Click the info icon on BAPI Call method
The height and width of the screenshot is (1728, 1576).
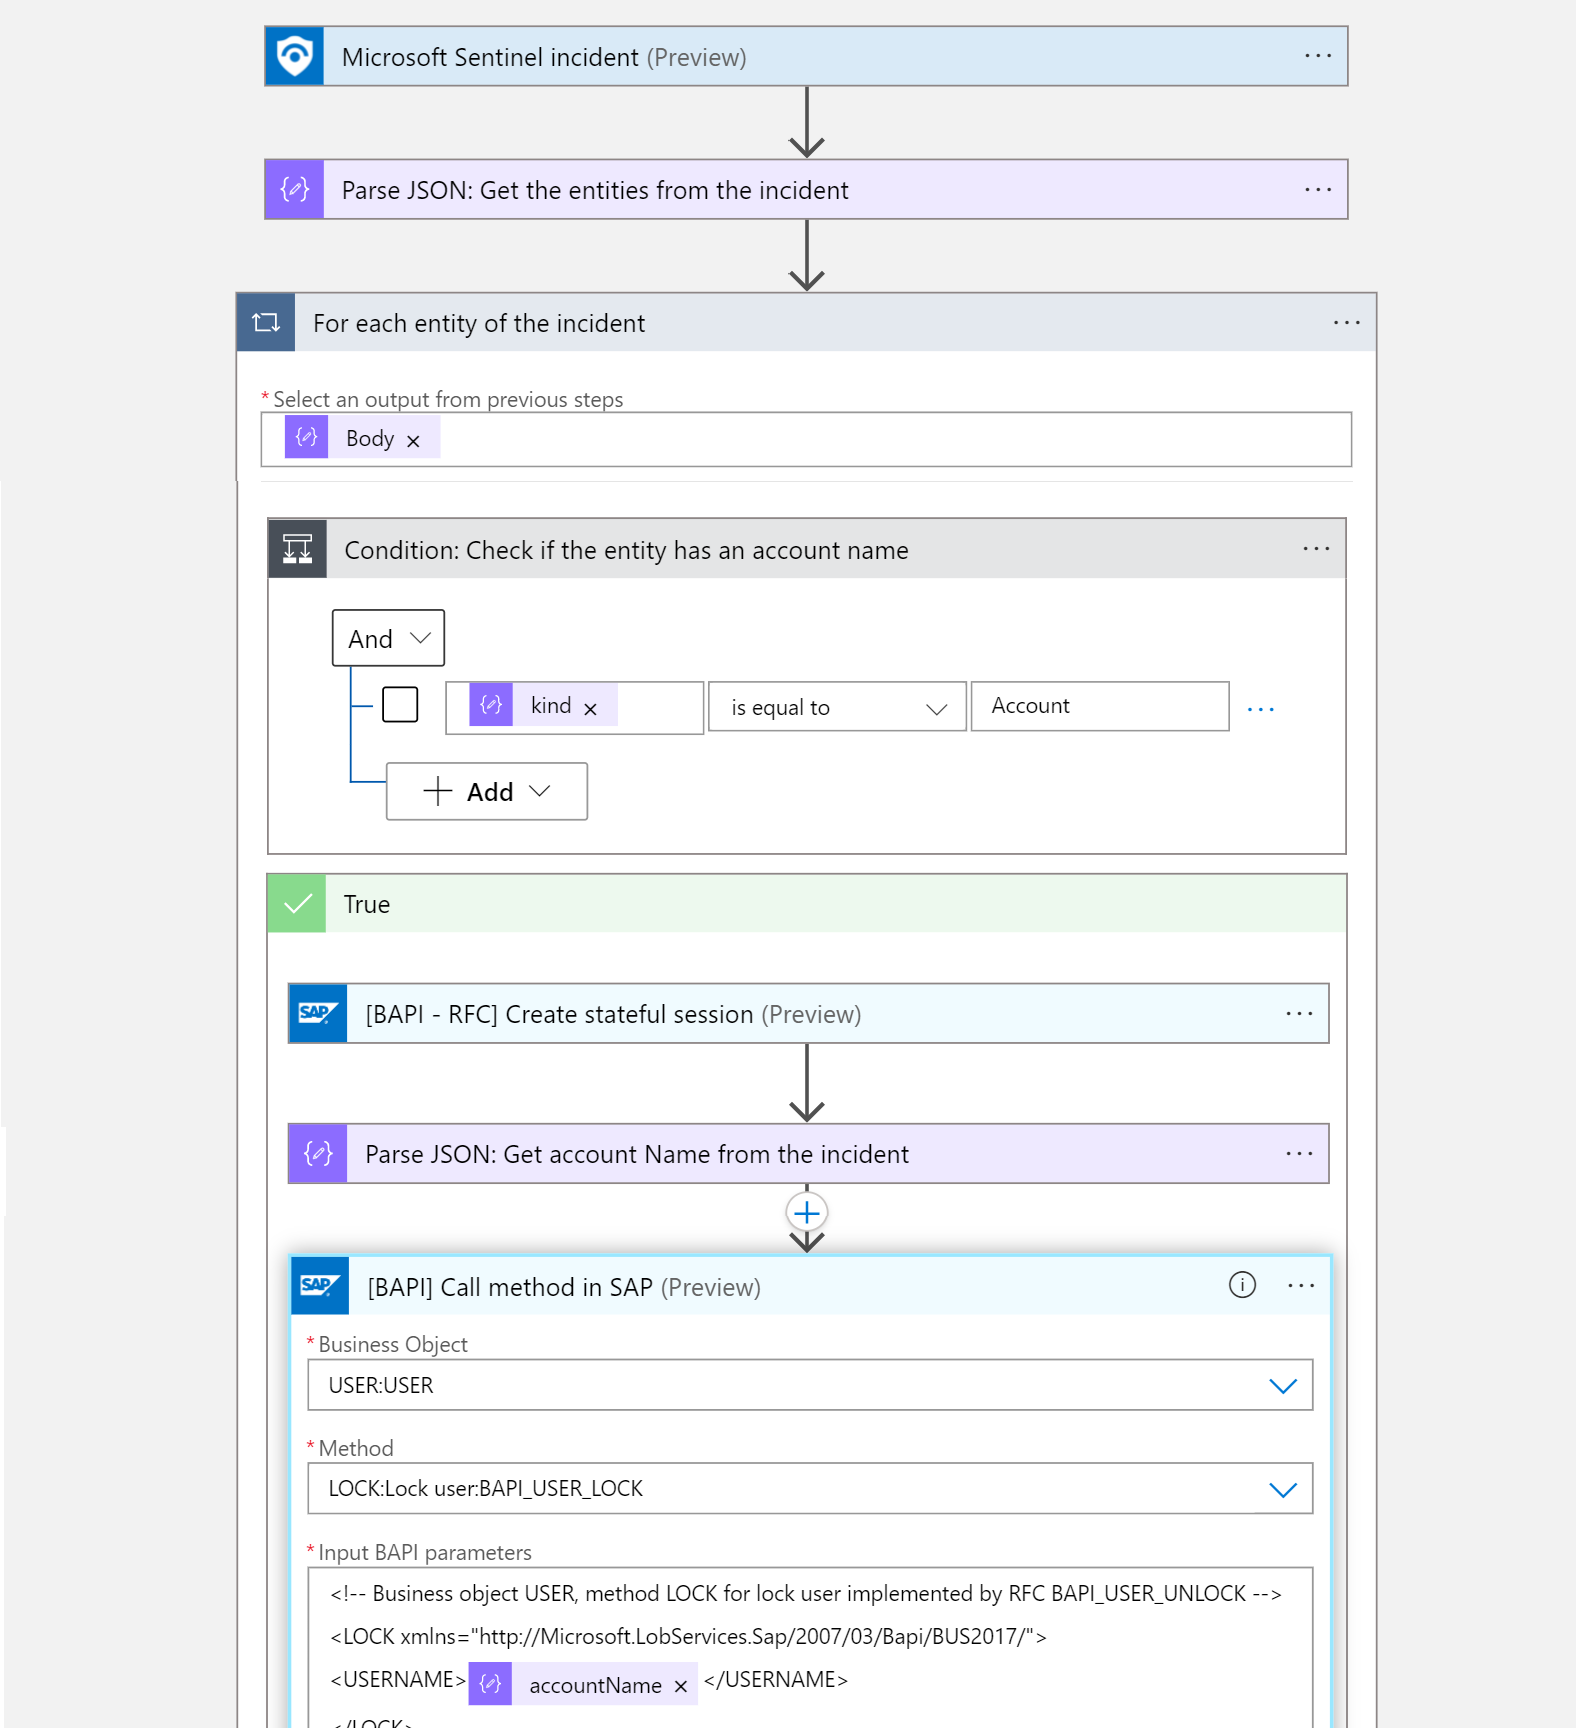(1242, 1285)
